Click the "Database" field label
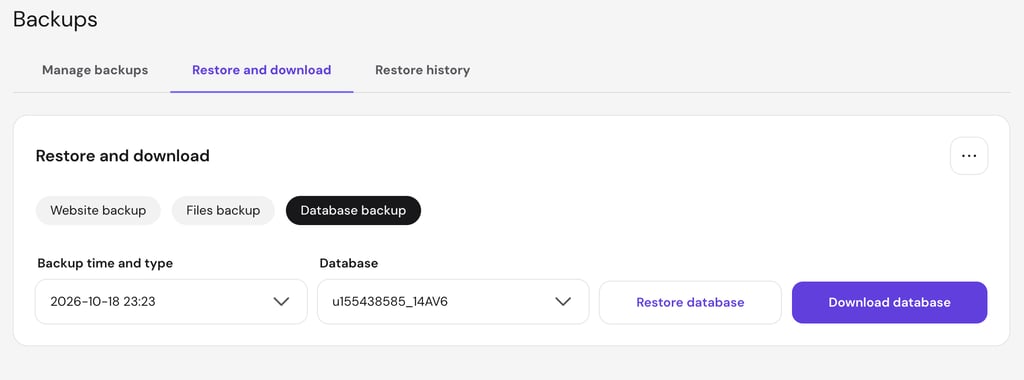1024x380 pixels. (349, 263)
